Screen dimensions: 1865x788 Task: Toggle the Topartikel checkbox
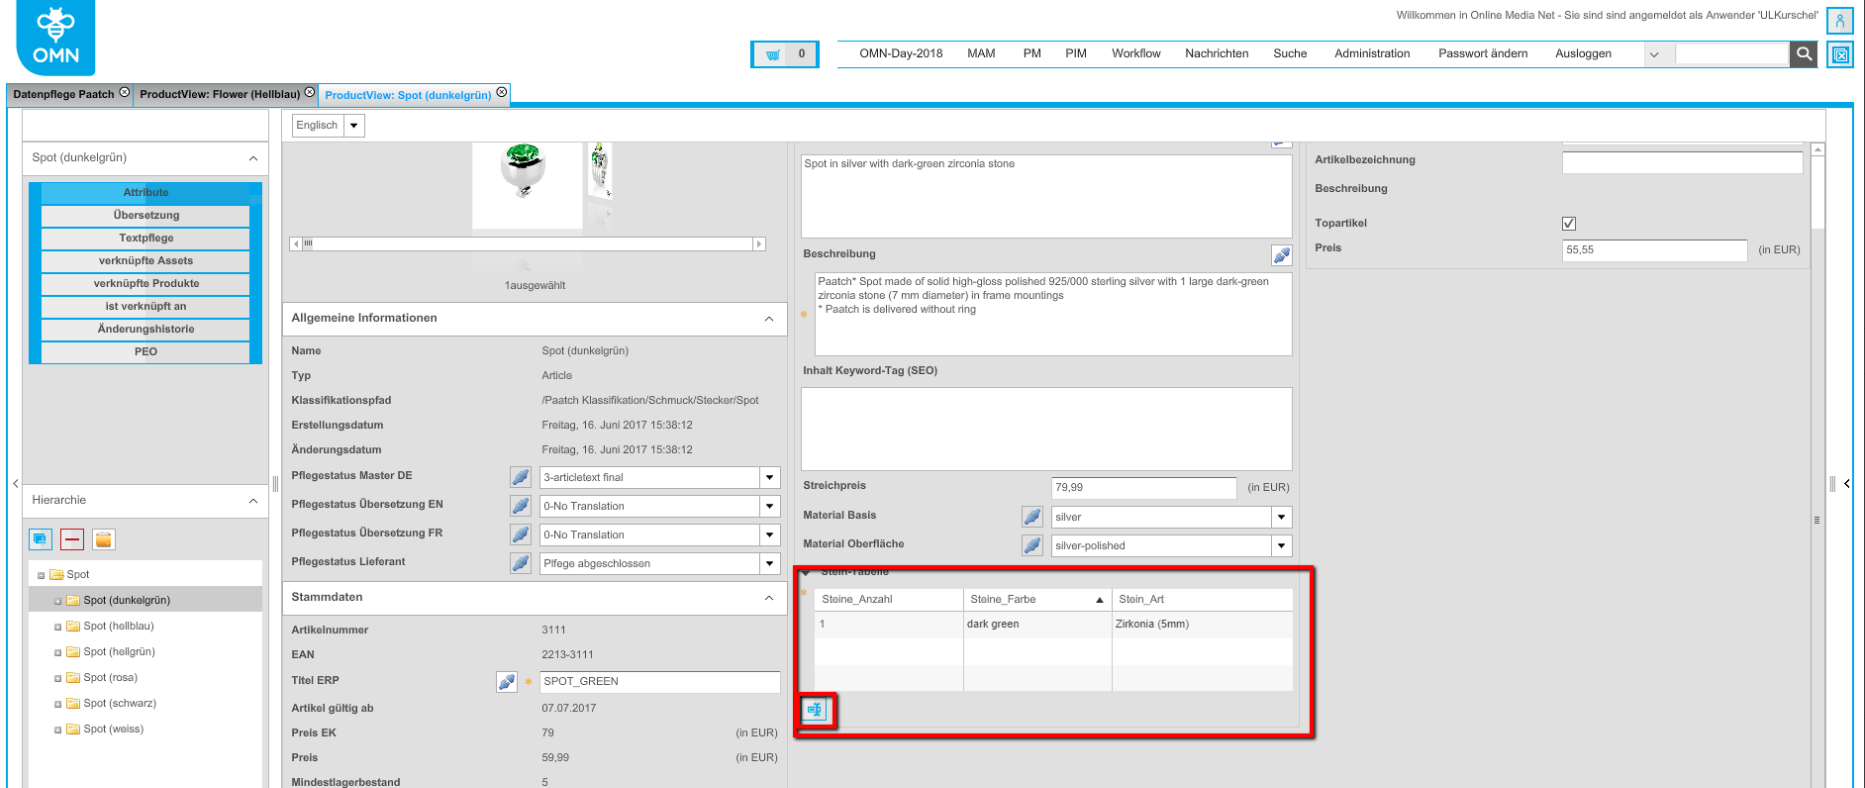point(1568,224)
